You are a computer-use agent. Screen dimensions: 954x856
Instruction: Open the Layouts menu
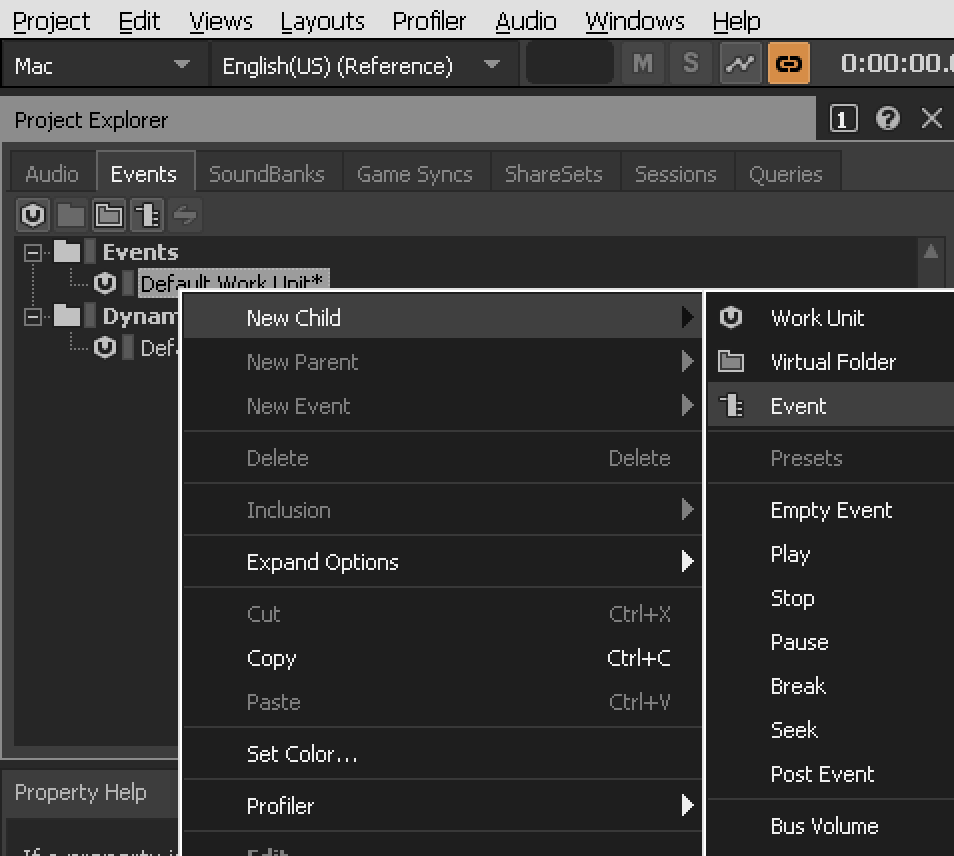(322, 21)
